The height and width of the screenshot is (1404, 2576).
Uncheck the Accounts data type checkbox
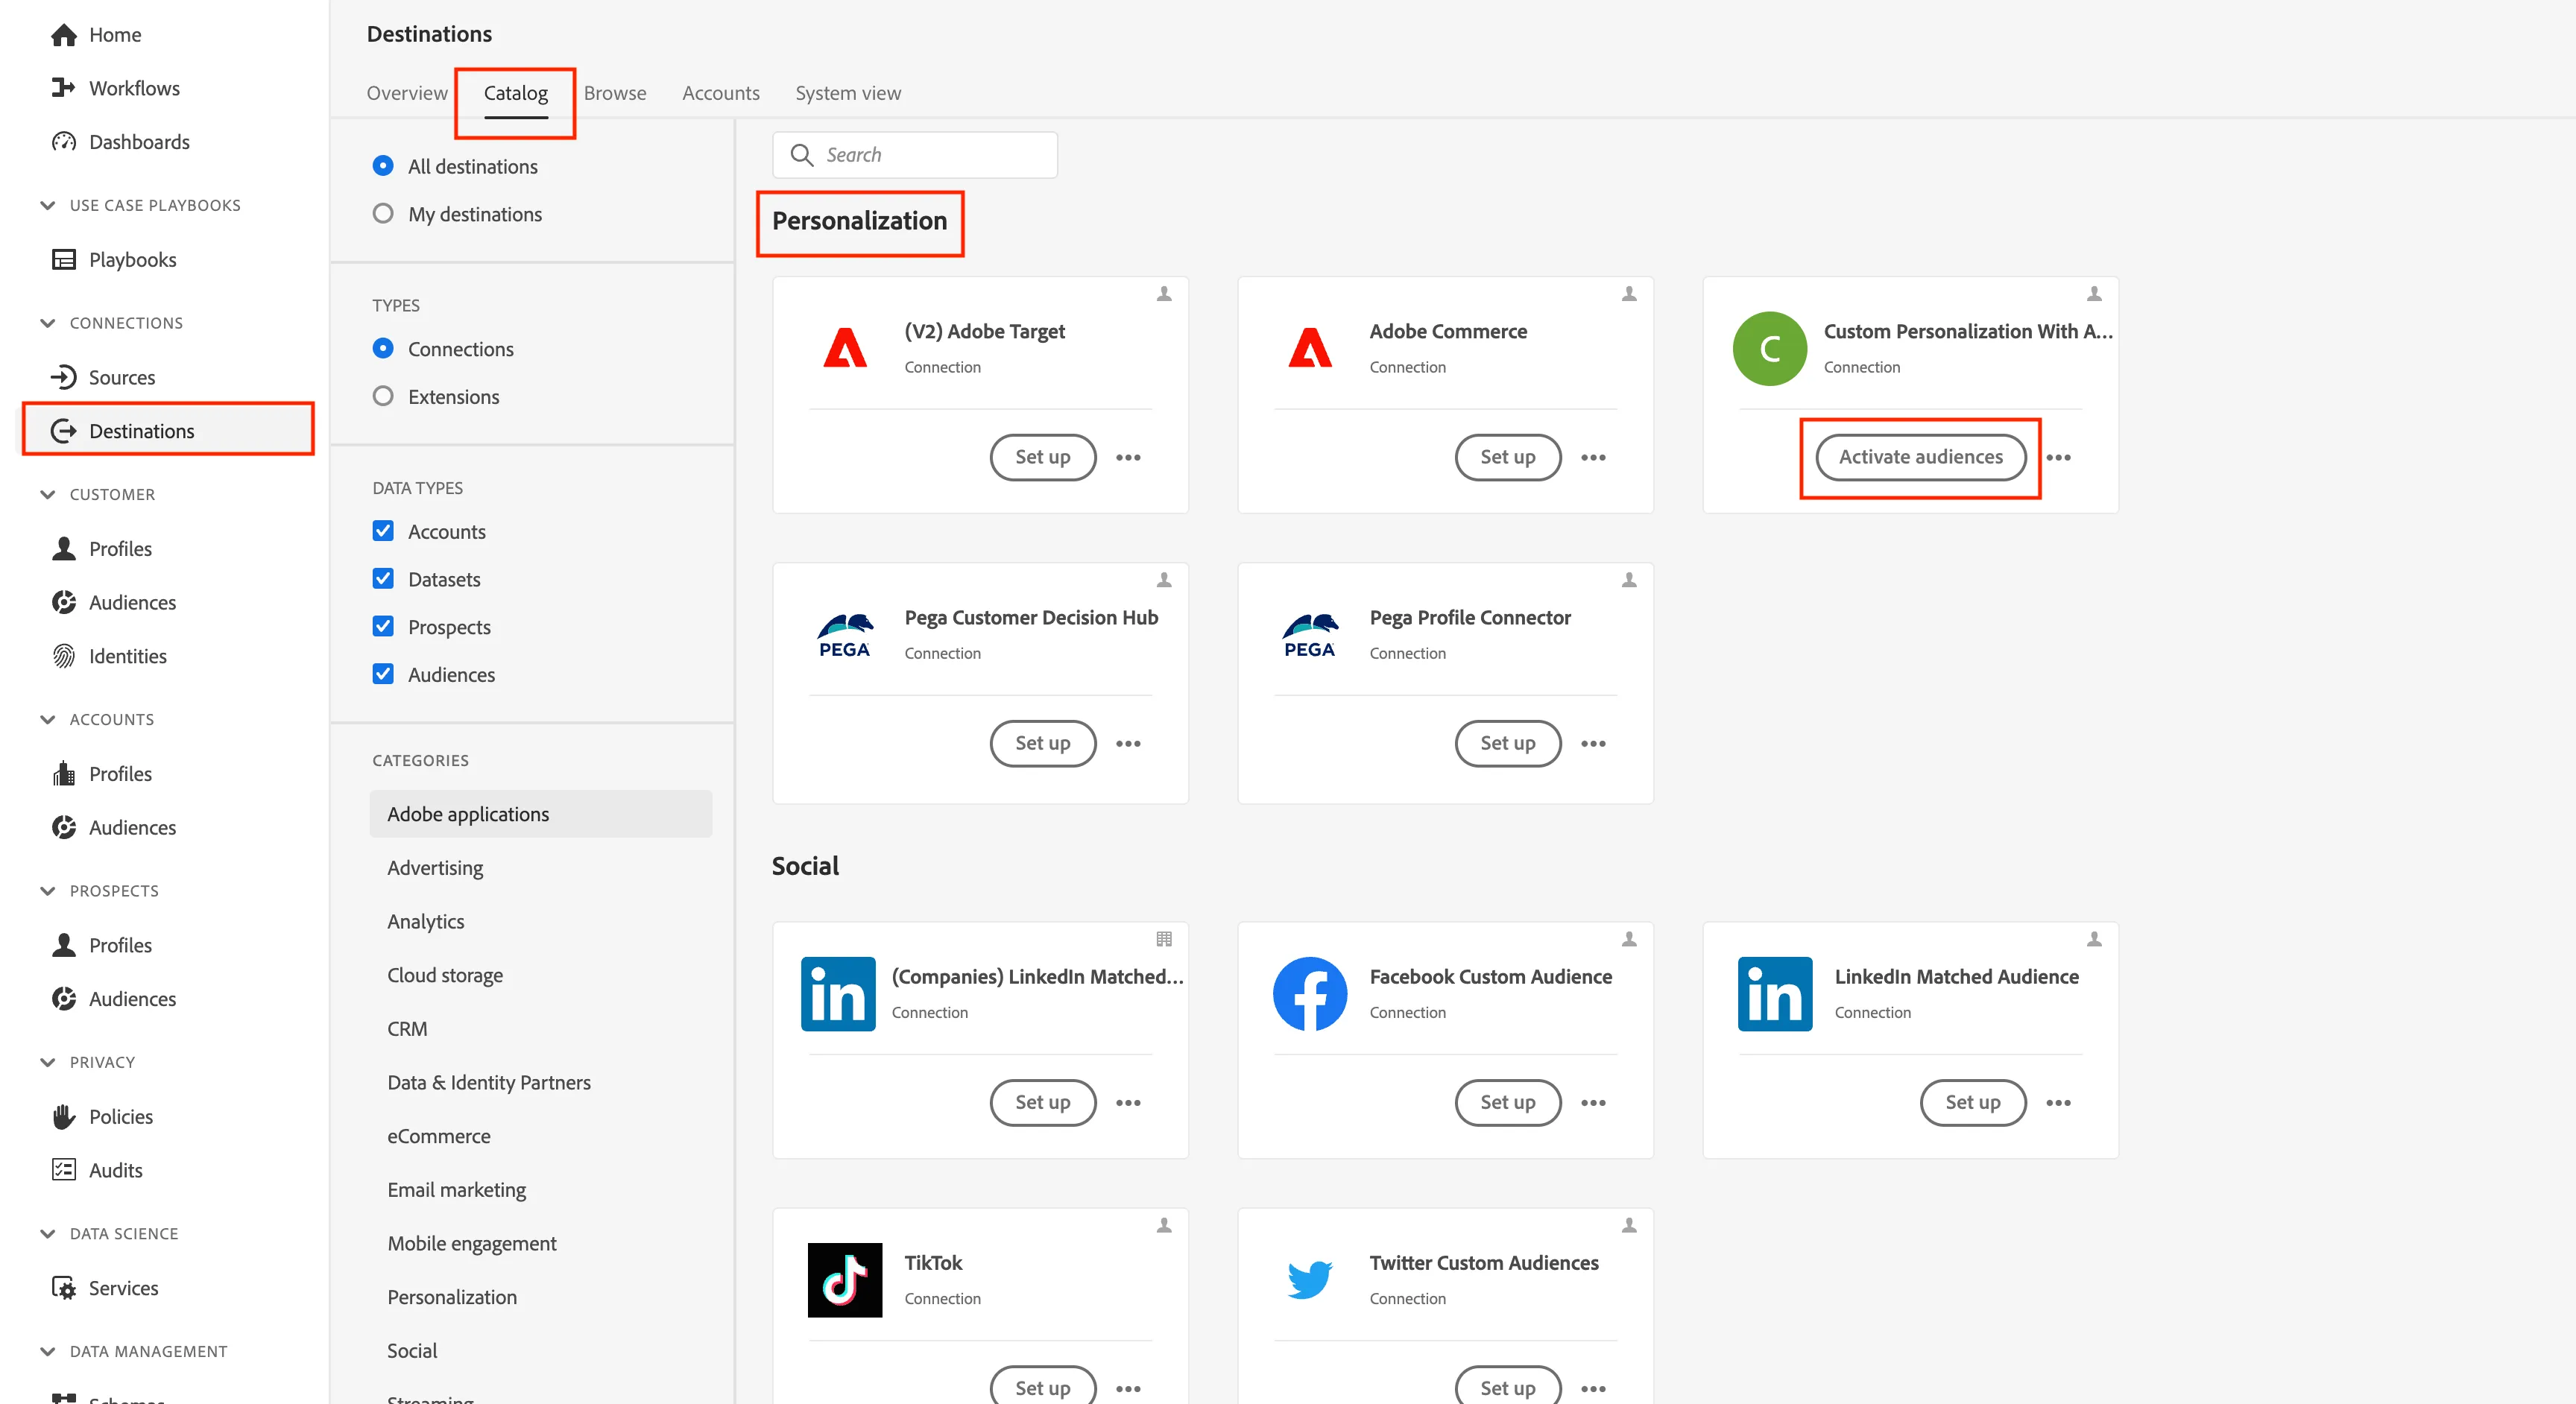point(383,531)
